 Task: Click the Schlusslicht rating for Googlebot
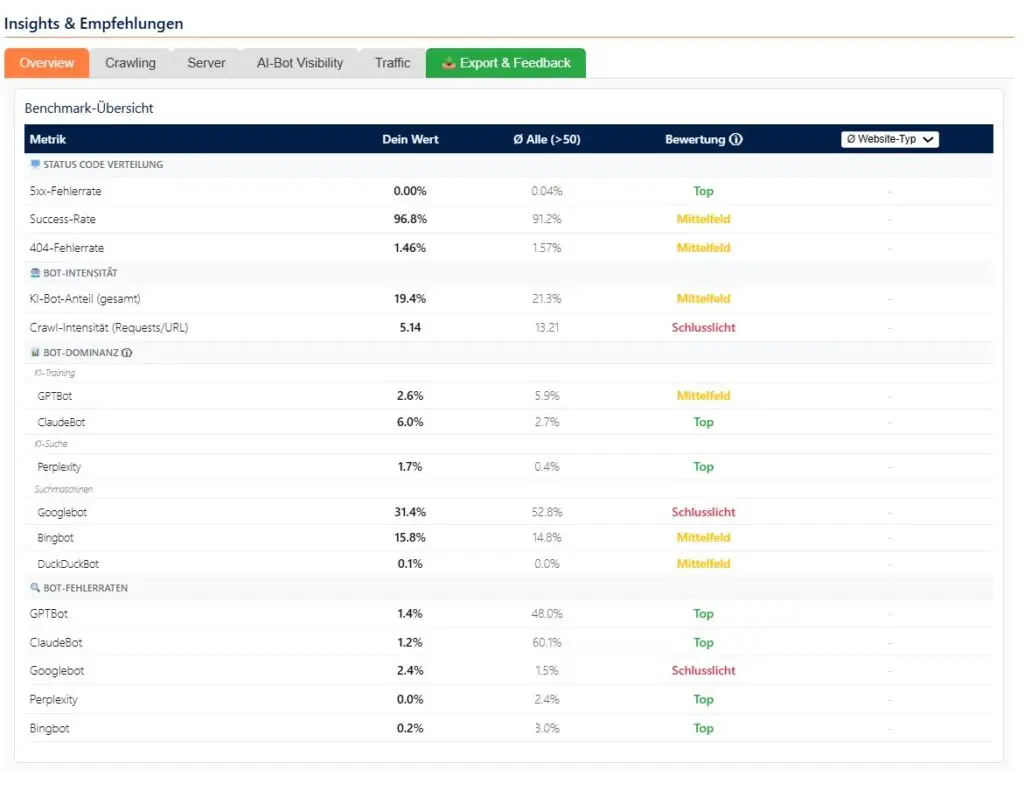point(703,512)
